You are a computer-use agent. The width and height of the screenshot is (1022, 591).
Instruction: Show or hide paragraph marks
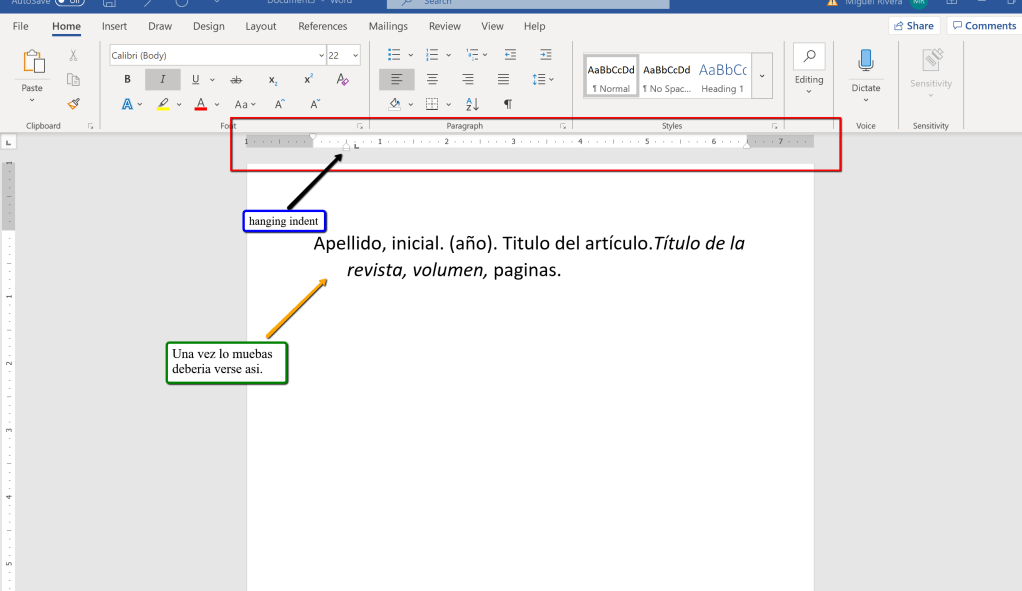[x=508, y=104]
